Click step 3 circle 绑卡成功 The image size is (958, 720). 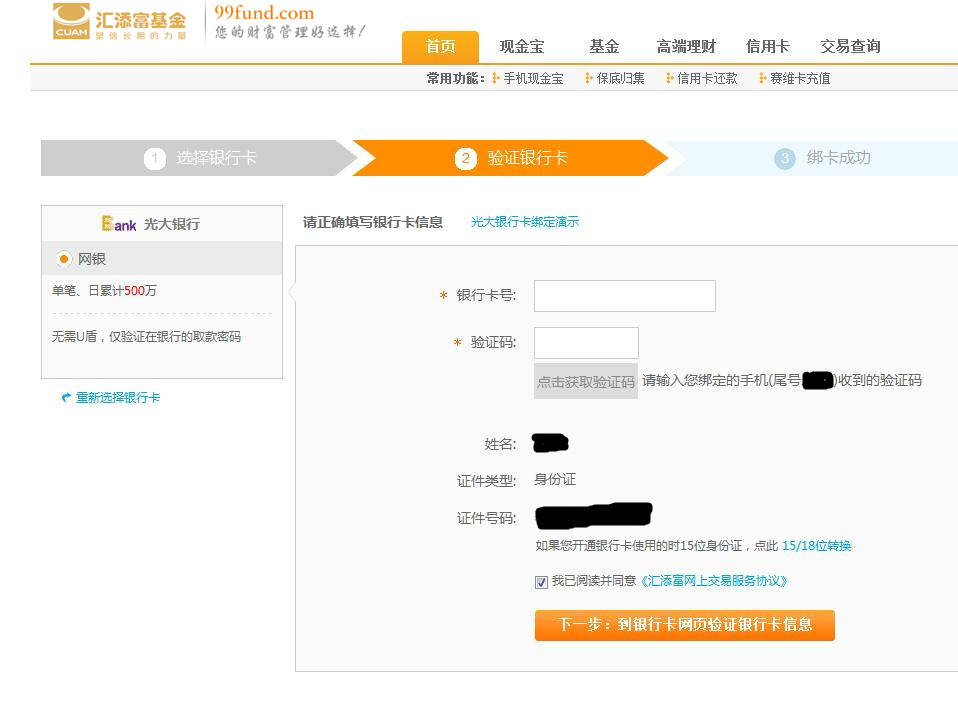pos(785,158)
